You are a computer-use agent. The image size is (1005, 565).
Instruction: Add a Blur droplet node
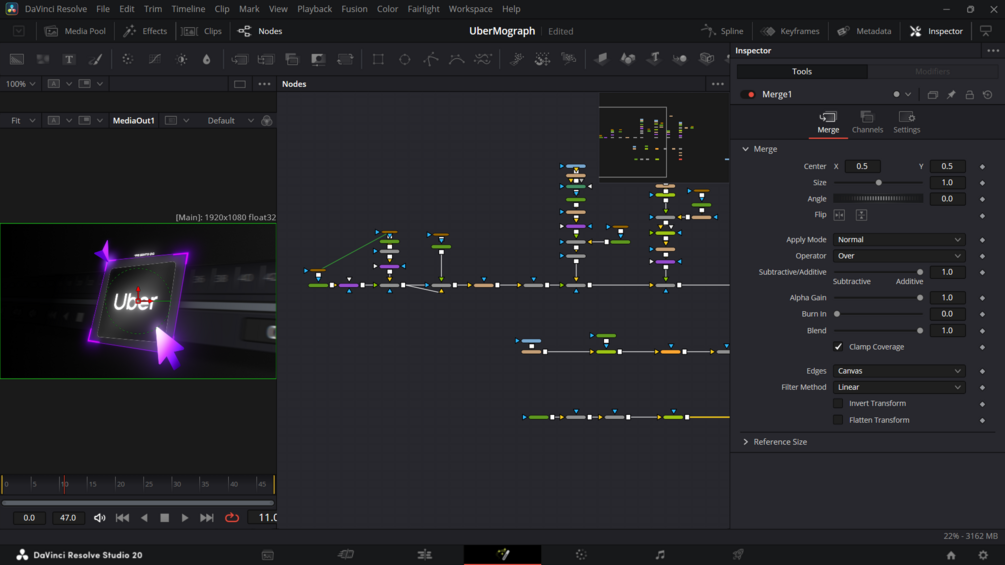tap(206, 59)
